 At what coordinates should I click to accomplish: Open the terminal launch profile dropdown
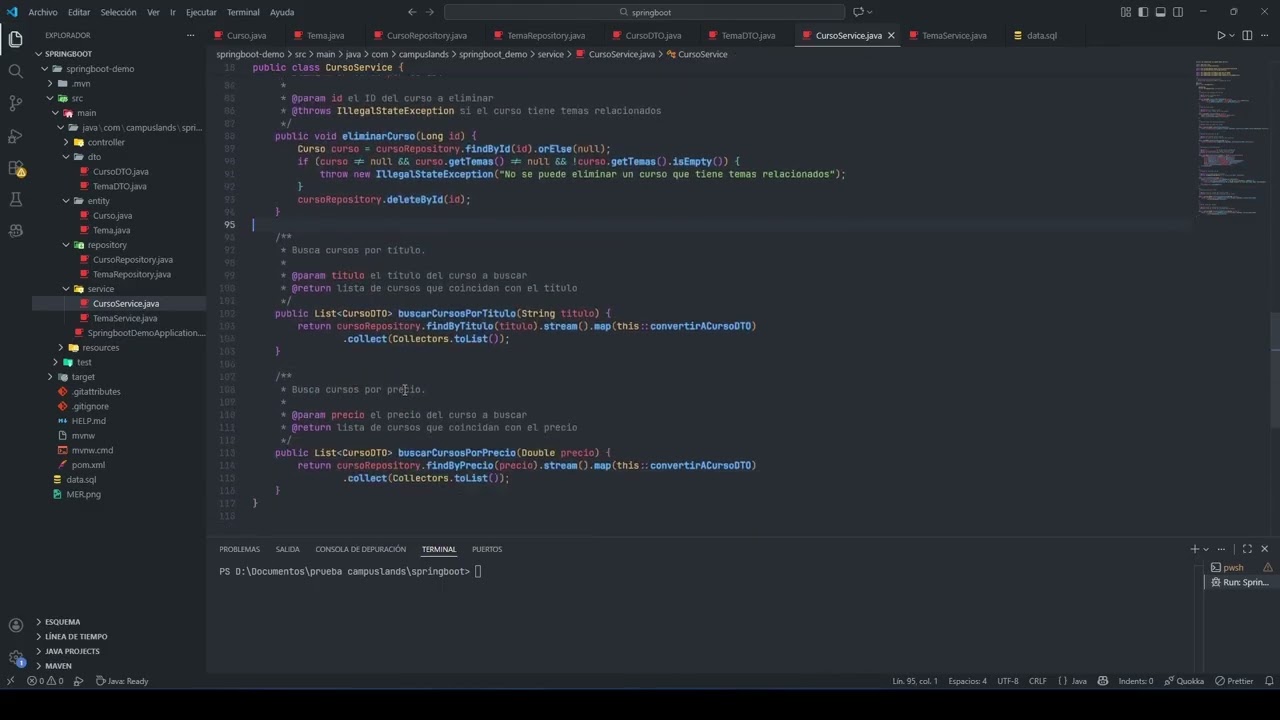tap(1206, 549)
